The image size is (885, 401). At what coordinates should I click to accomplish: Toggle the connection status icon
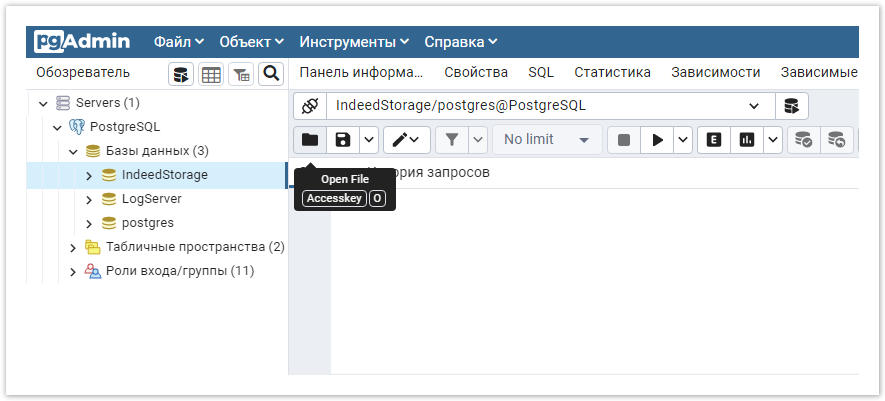310,106
